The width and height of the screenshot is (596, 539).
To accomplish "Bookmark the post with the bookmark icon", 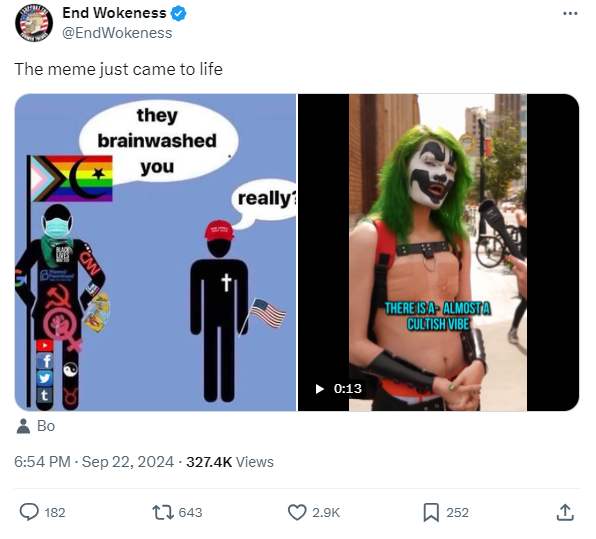I will pos(431,512).
